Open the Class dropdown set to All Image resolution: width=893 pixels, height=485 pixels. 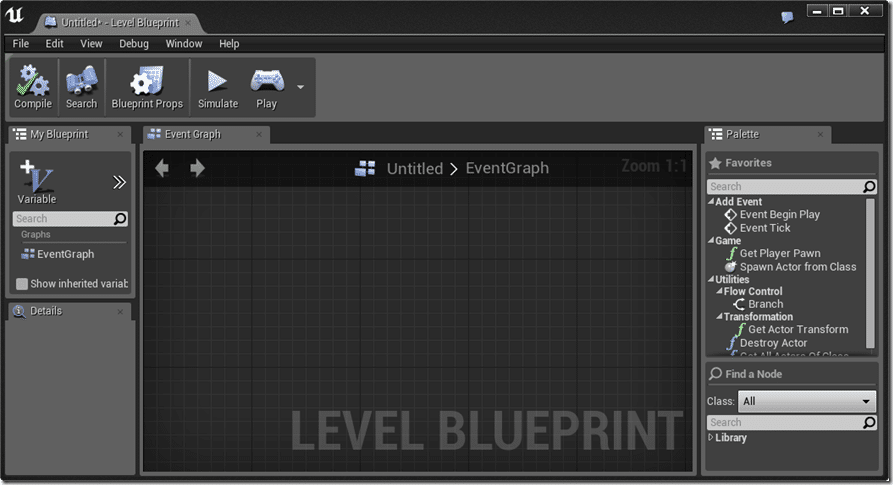[807, 401]
